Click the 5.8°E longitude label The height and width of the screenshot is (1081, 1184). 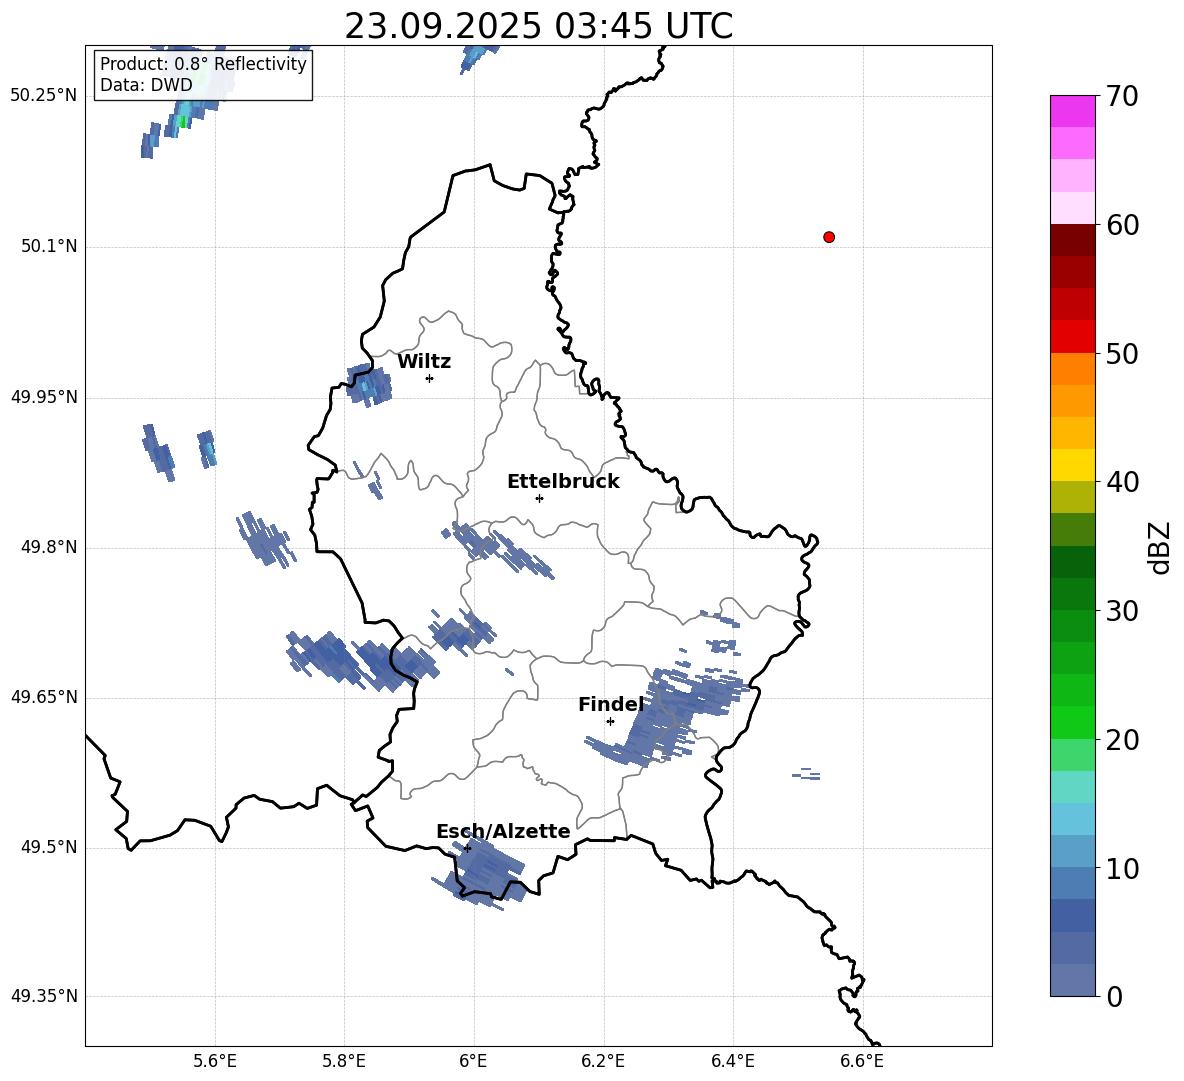pyautogui.click(x=344, y=1061)
